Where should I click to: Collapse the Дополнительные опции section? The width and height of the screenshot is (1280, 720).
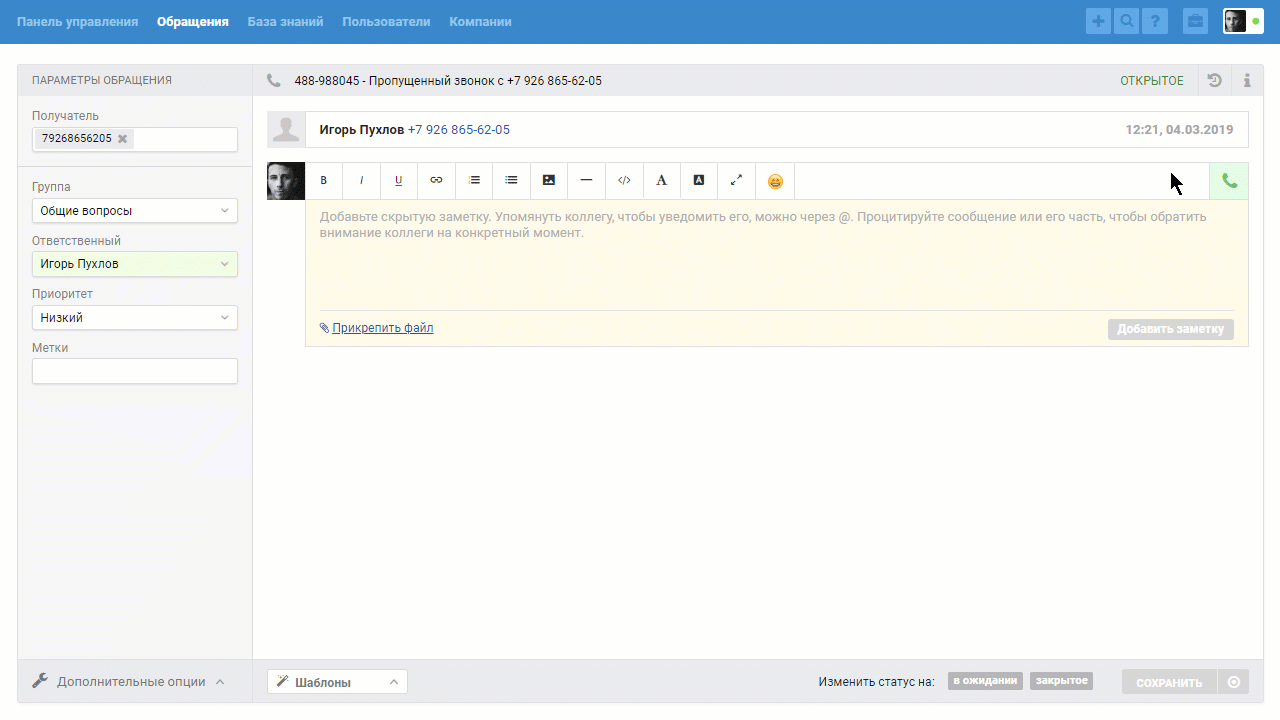click(x=130, y=681)
